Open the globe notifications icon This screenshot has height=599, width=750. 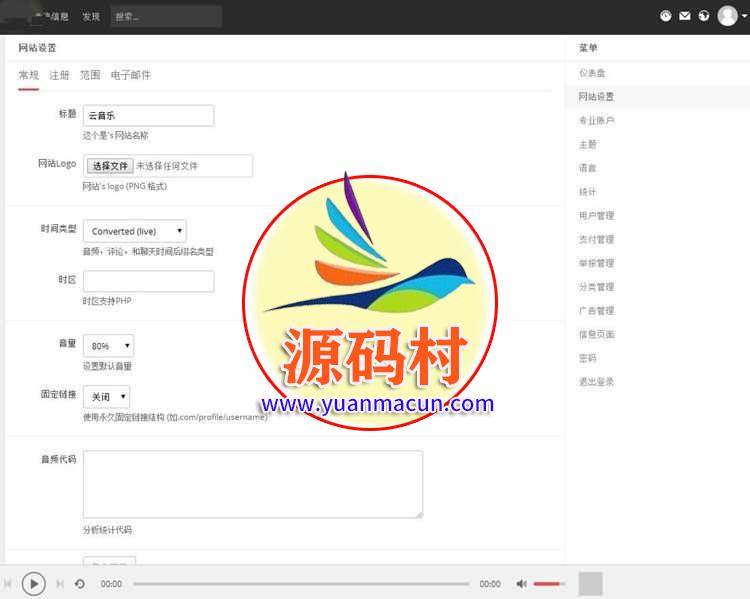(704, 16)
